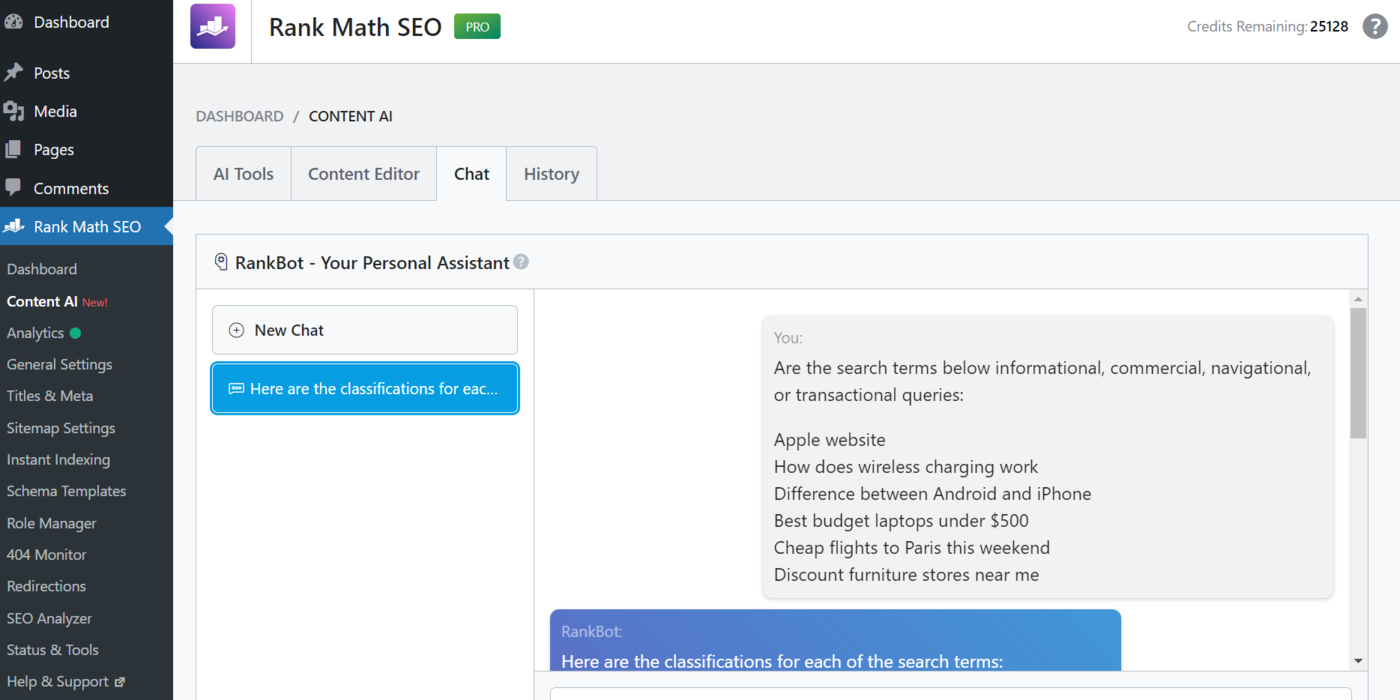Click the plus icon inside New Chat
The image size is (1400, 700).
click(x=236, y=330)
